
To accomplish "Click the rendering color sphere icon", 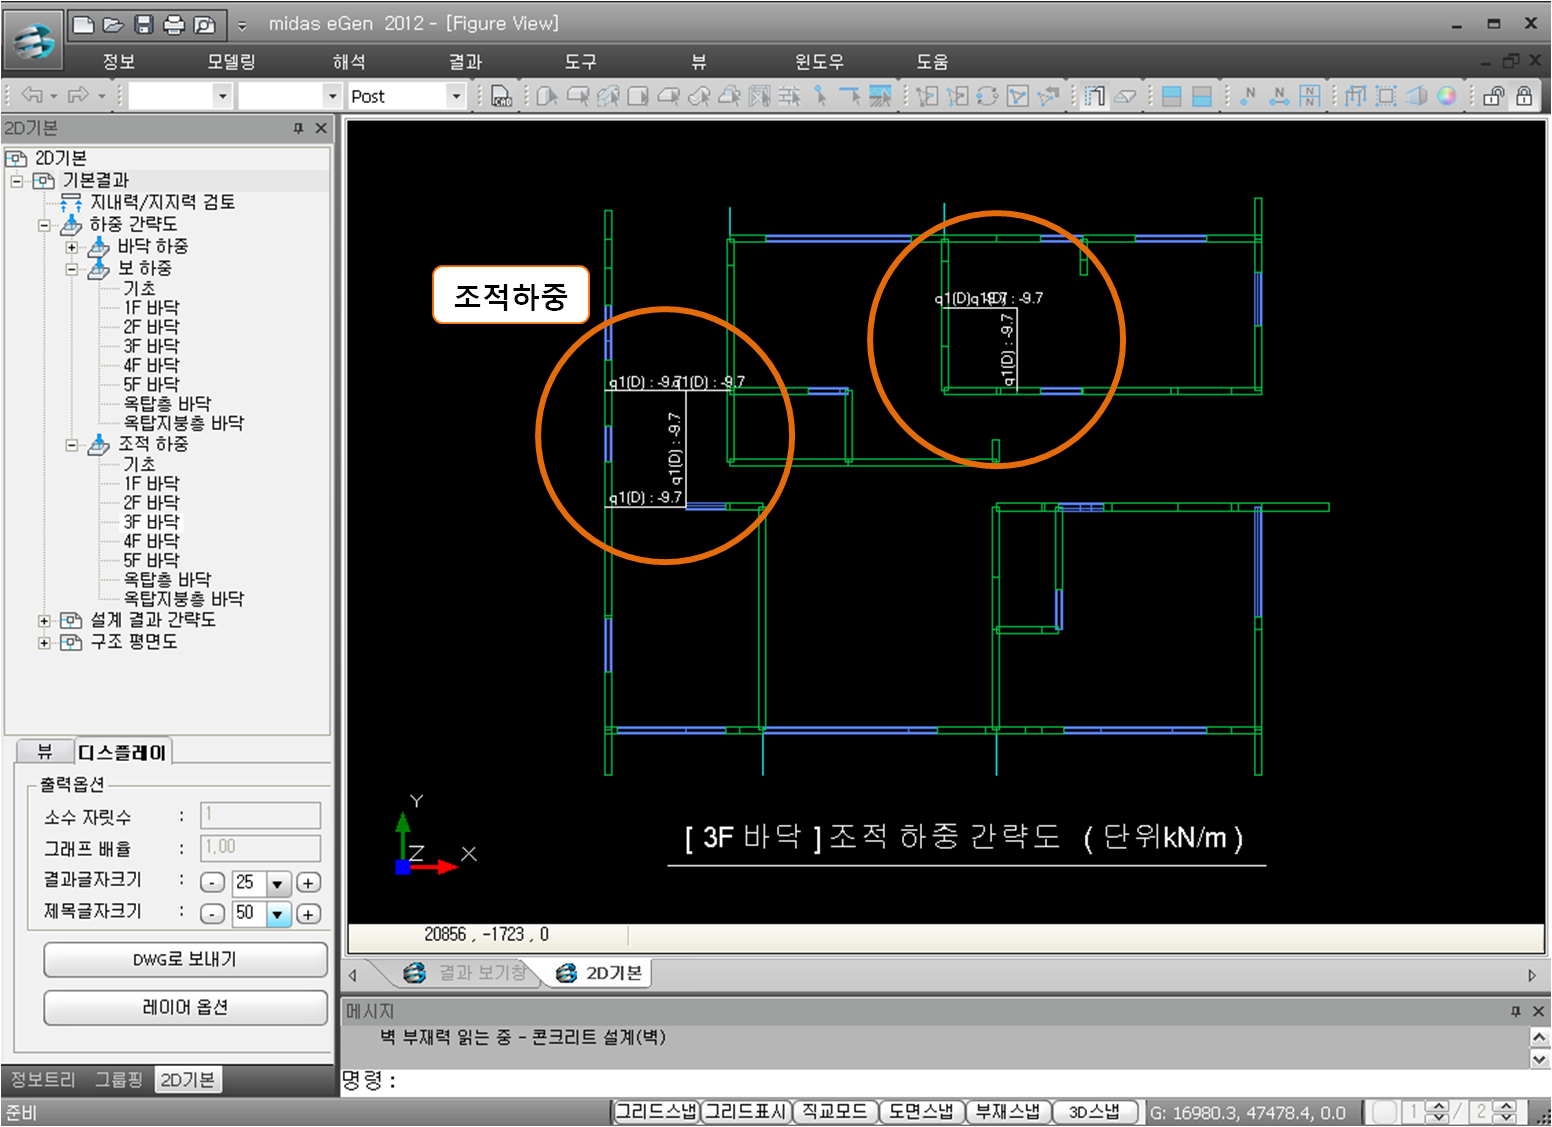I will pos(1447,96).
